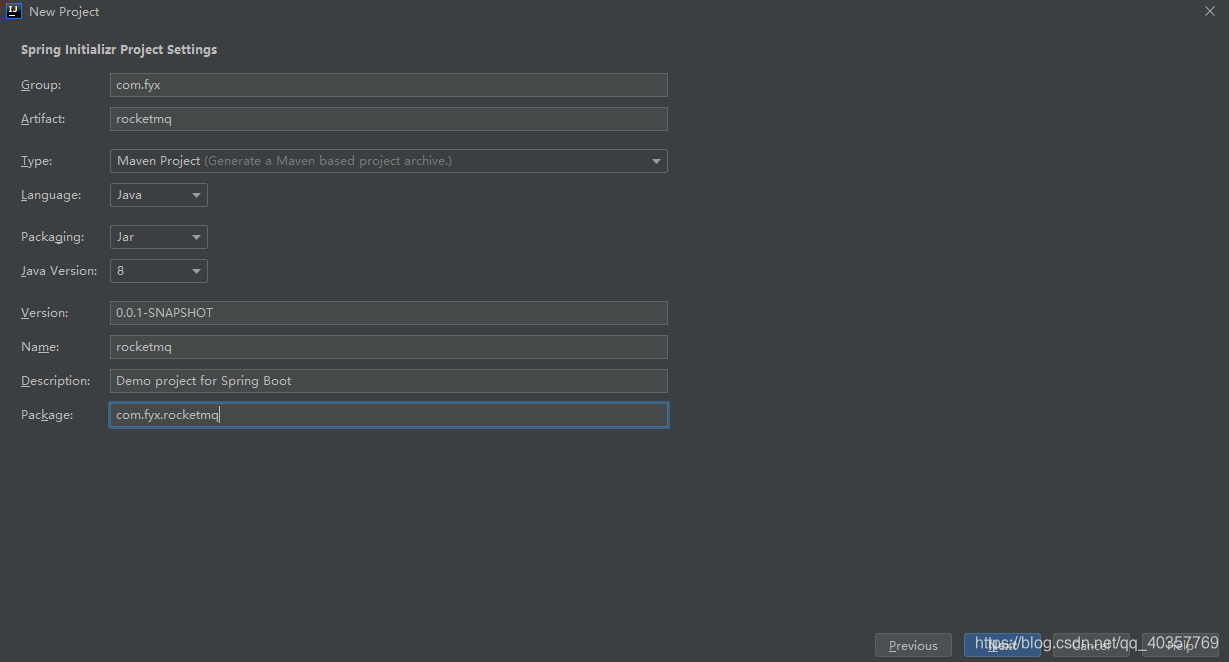
Task: Open Help for the wizard
Action: pyautogui.click(x=1180, y=645)
